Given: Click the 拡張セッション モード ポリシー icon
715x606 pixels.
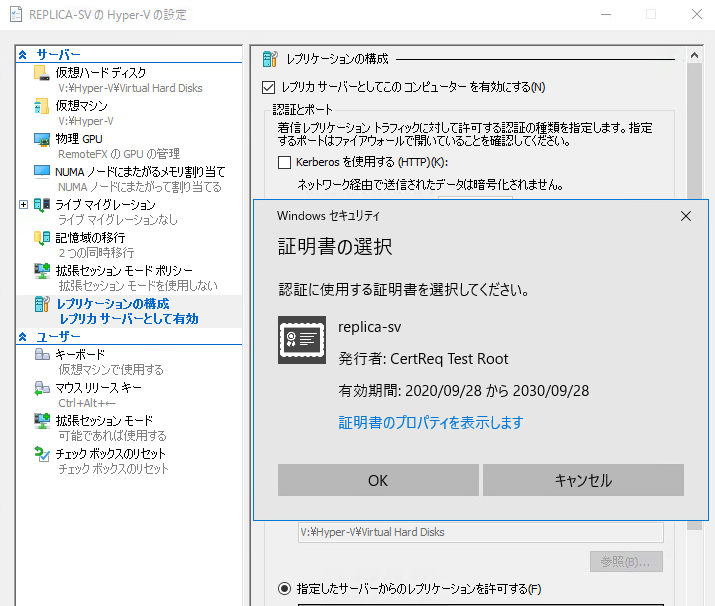Looking at the screenshot, I should 41,270.
